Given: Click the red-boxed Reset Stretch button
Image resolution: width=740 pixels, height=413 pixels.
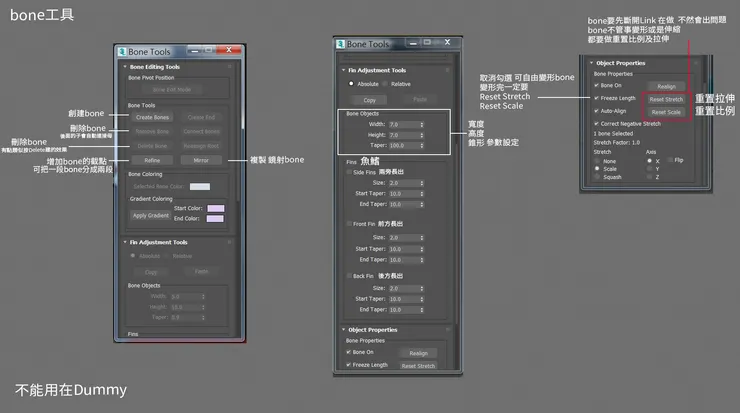Looking at the screenshot, I should pyautogui.click(x=666, y=100).
